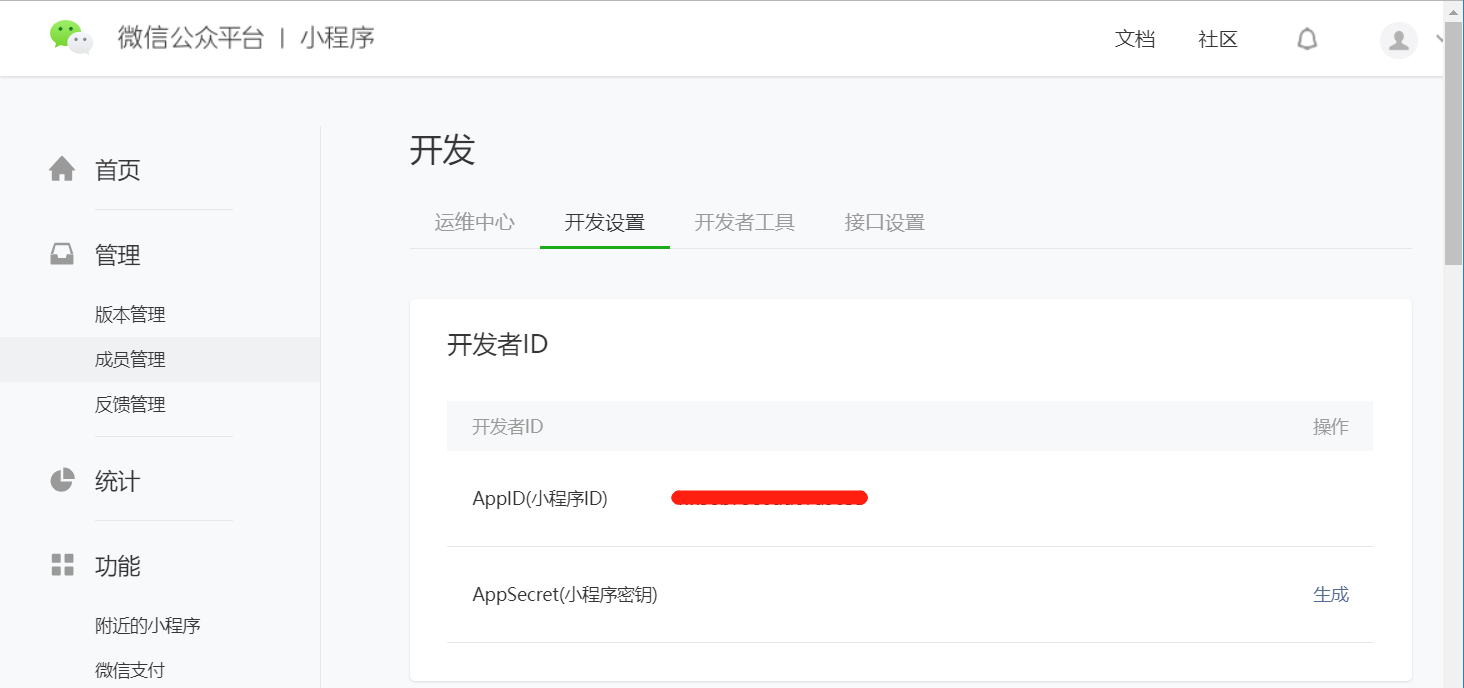
Task: Open 附近的小程序 in sidebar
Action: coord(148,626)
